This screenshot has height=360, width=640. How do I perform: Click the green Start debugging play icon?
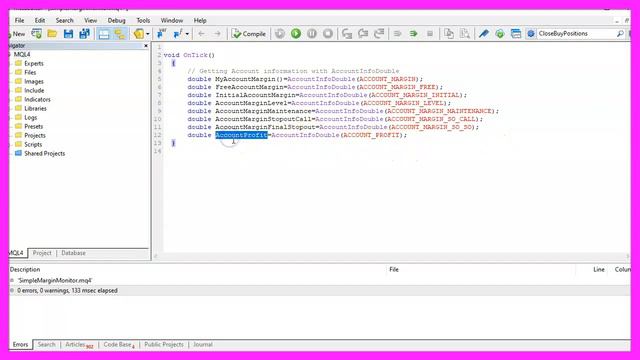click(x=296, y=33)
